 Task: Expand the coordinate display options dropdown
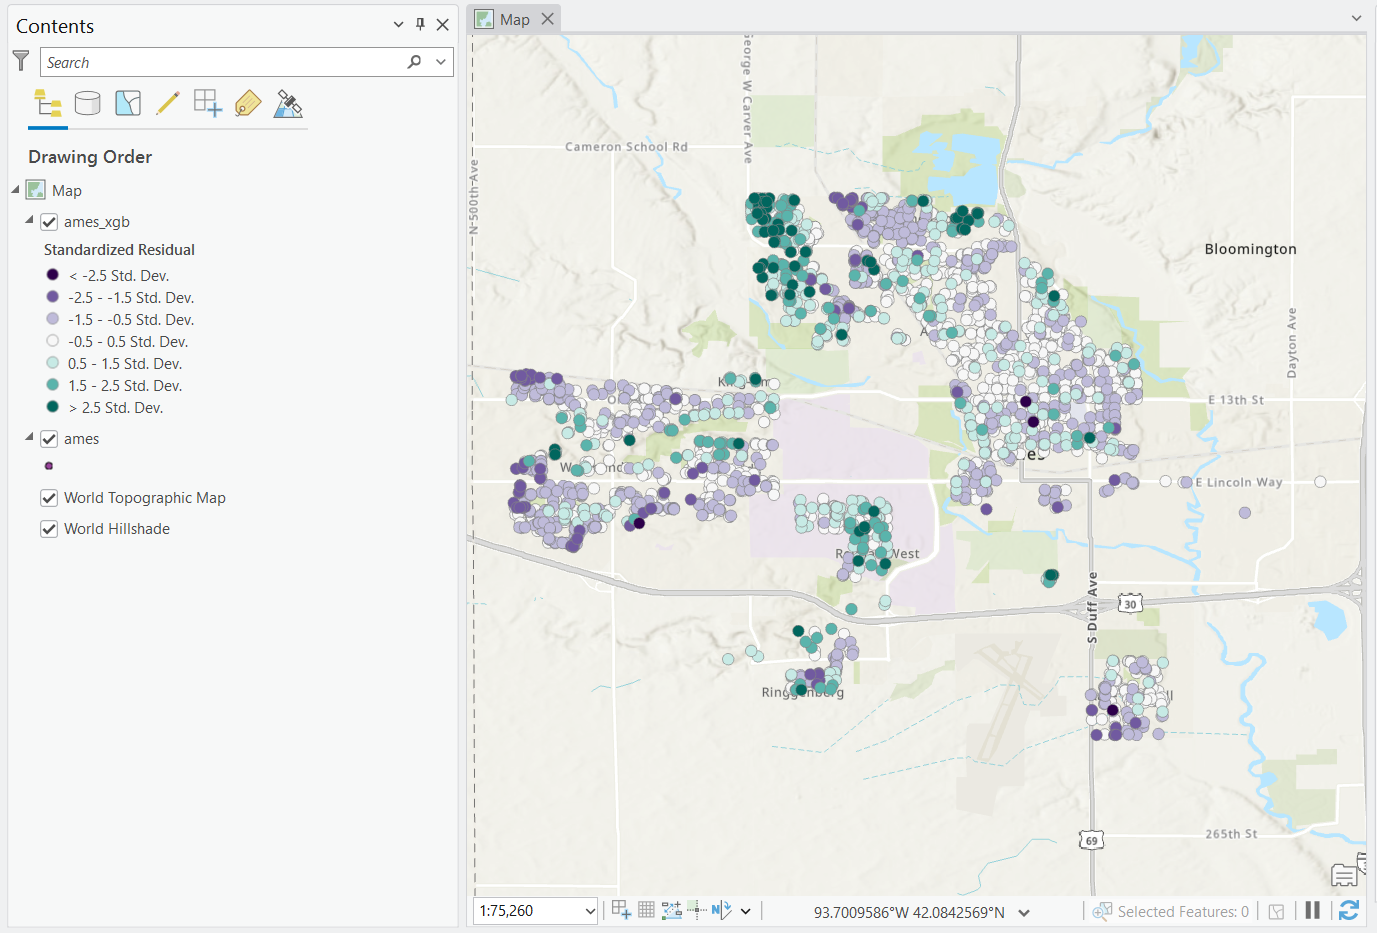(x=1023, y=910)
